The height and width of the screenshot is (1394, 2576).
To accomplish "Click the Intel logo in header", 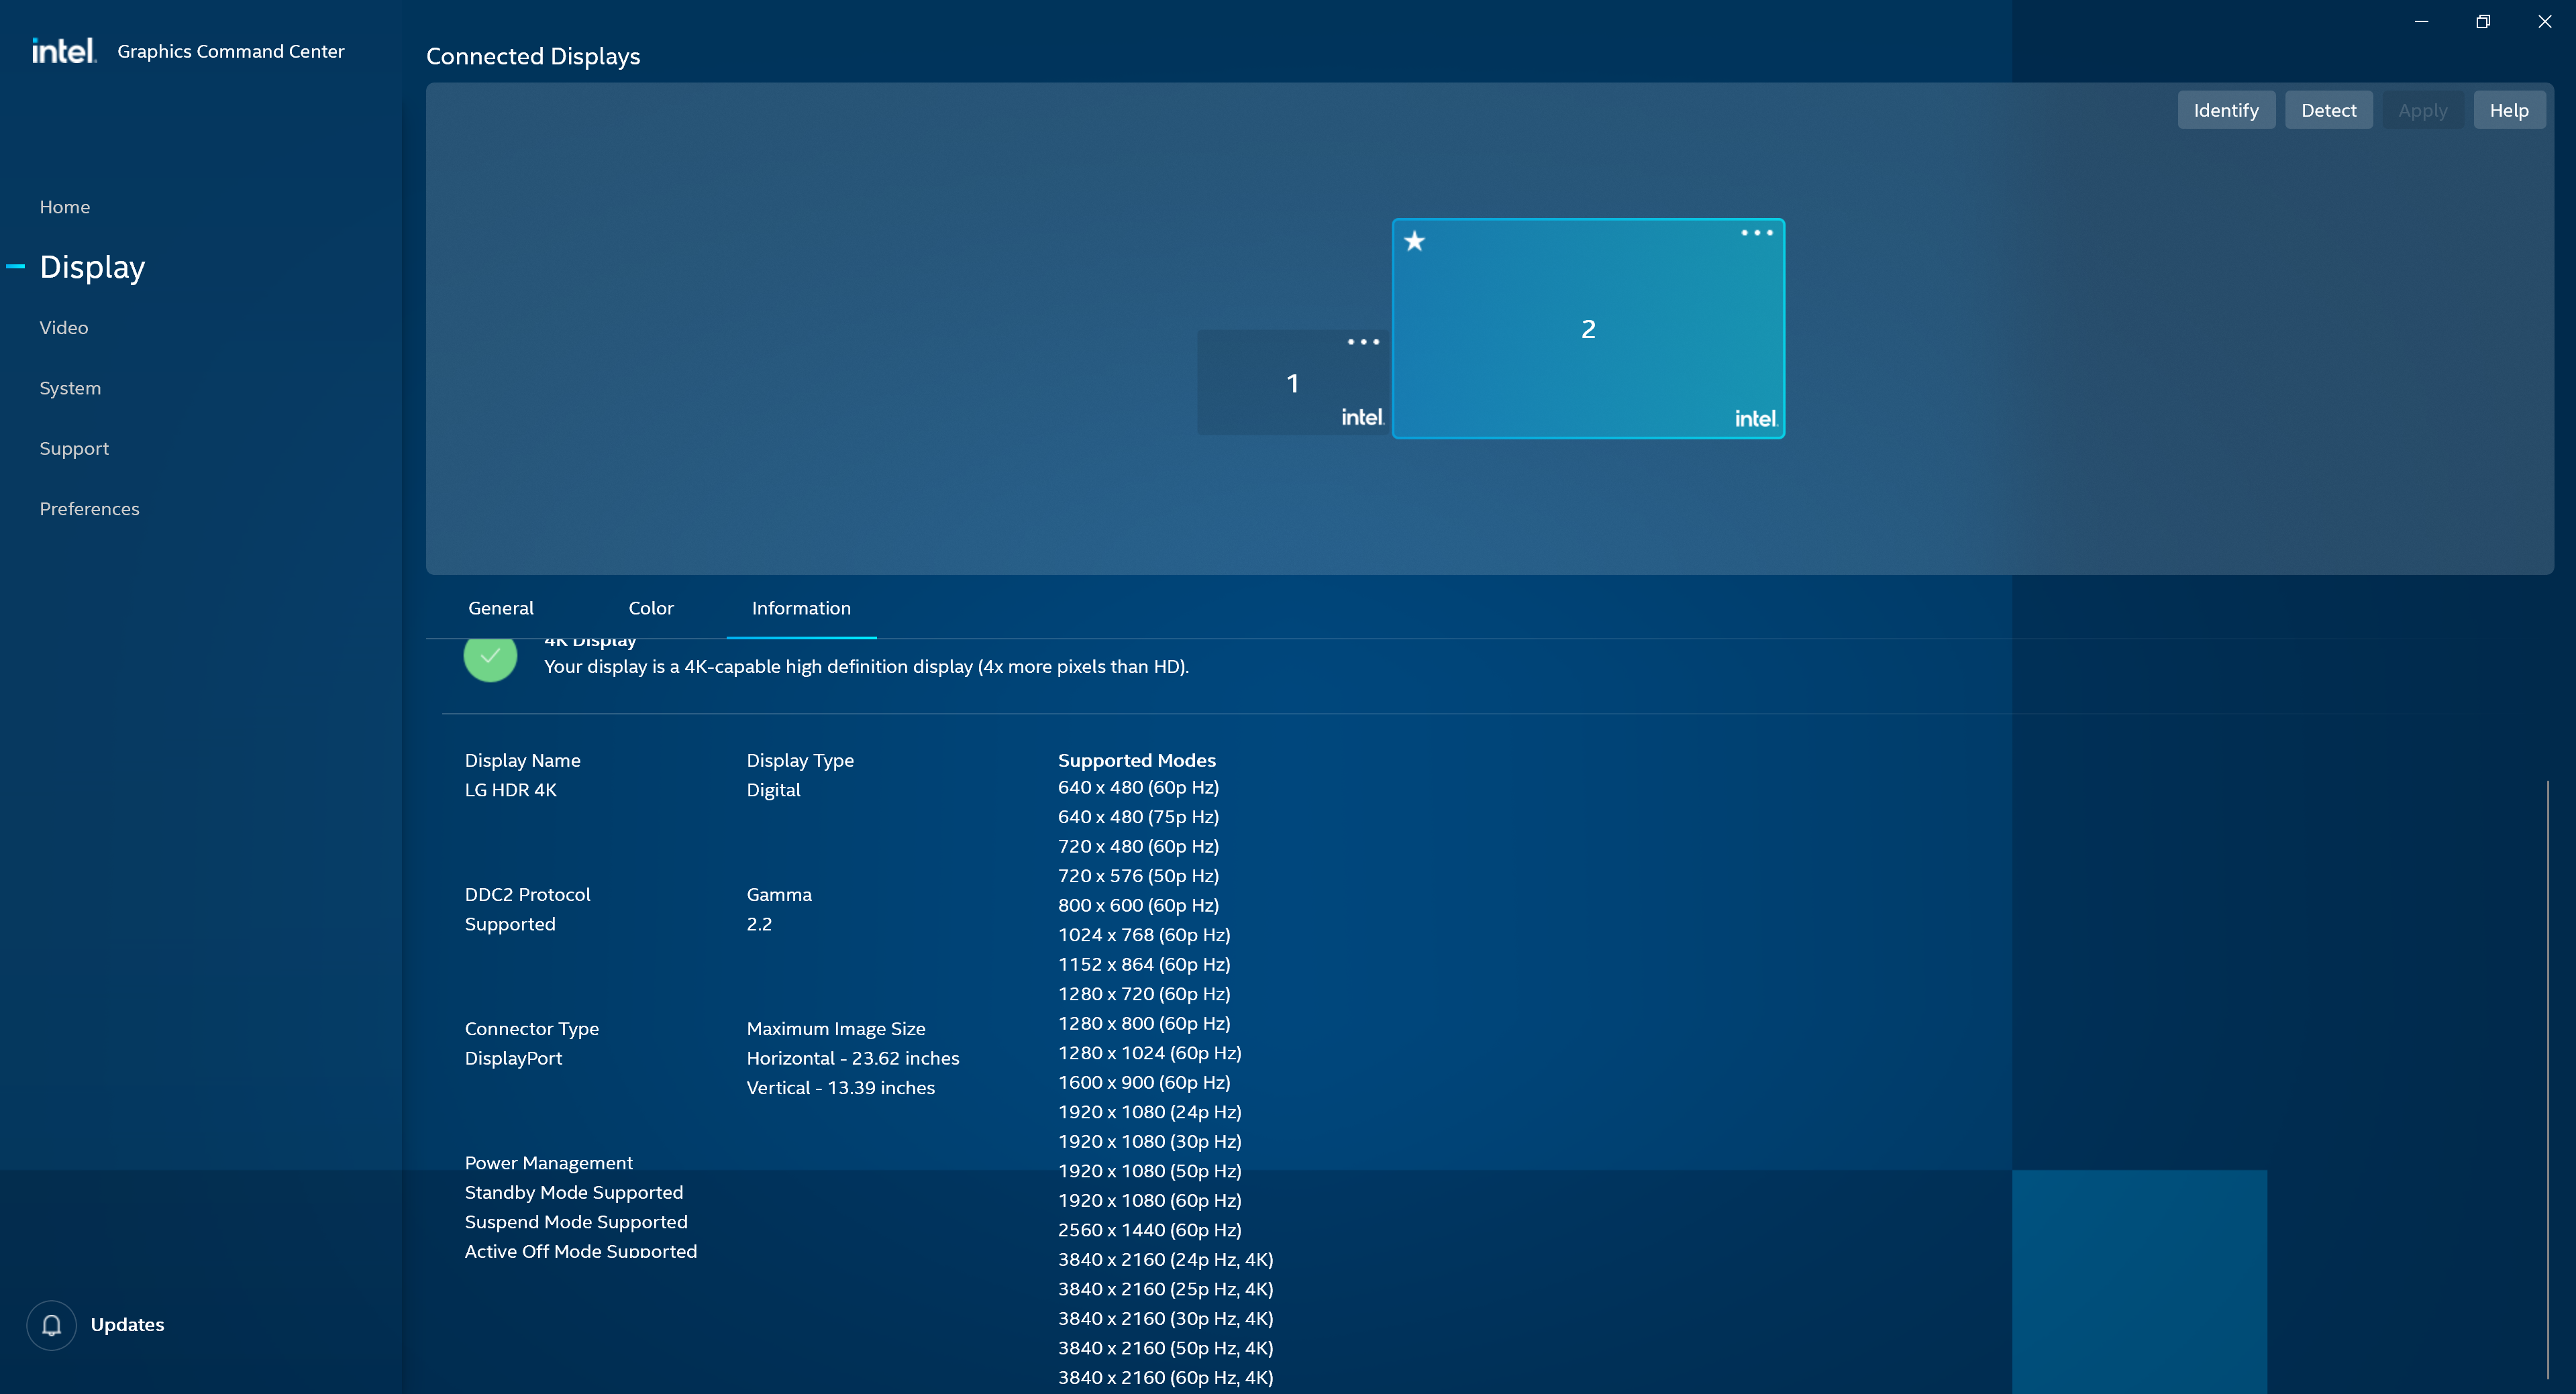I will tap(63, 51).
